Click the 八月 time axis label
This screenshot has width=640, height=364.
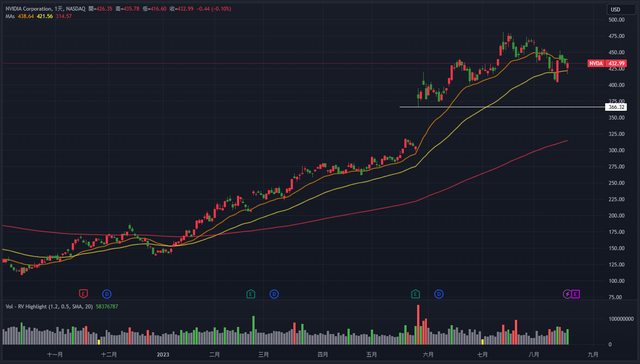(534, 355)
